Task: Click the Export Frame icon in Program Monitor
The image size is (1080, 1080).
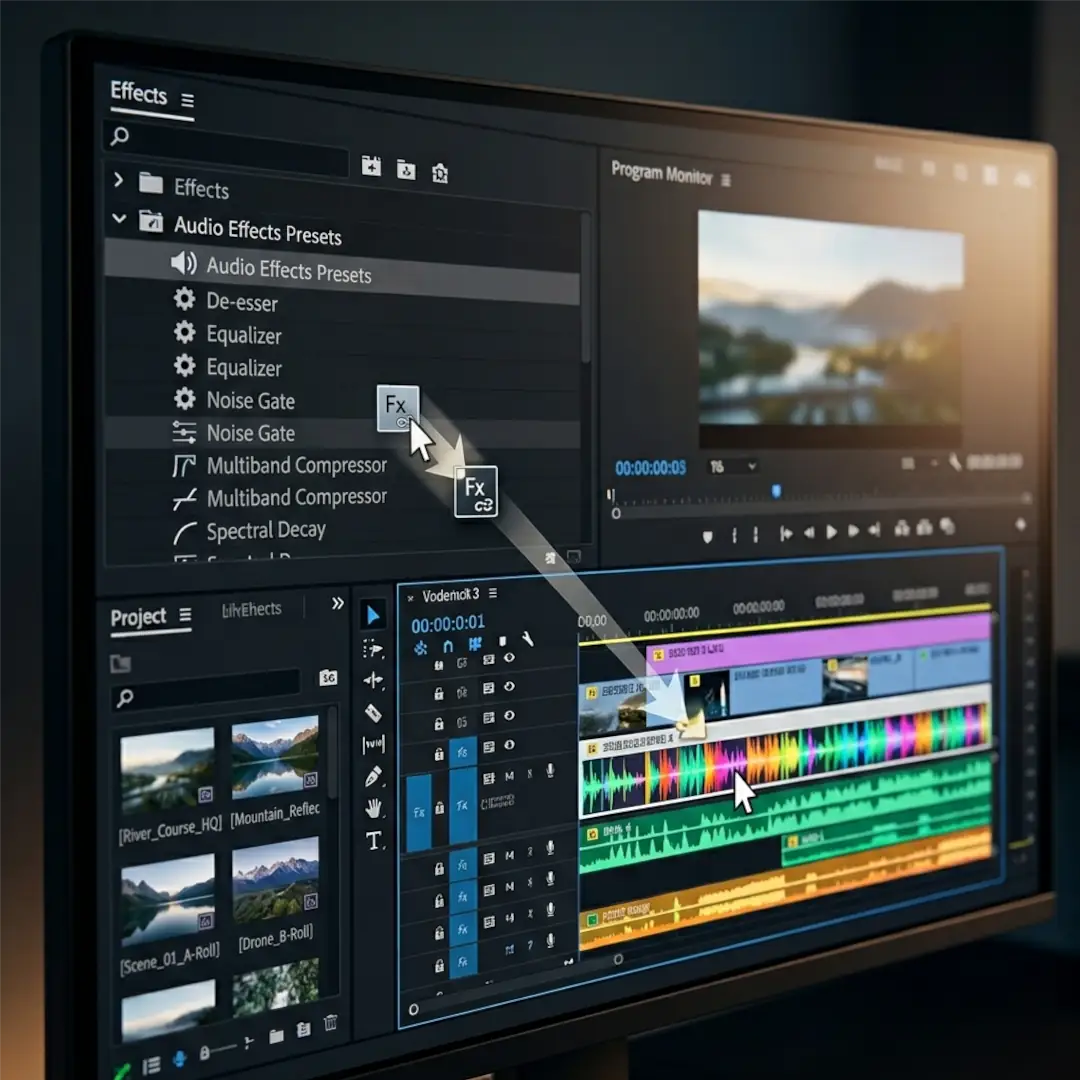Action: point(948,526)
